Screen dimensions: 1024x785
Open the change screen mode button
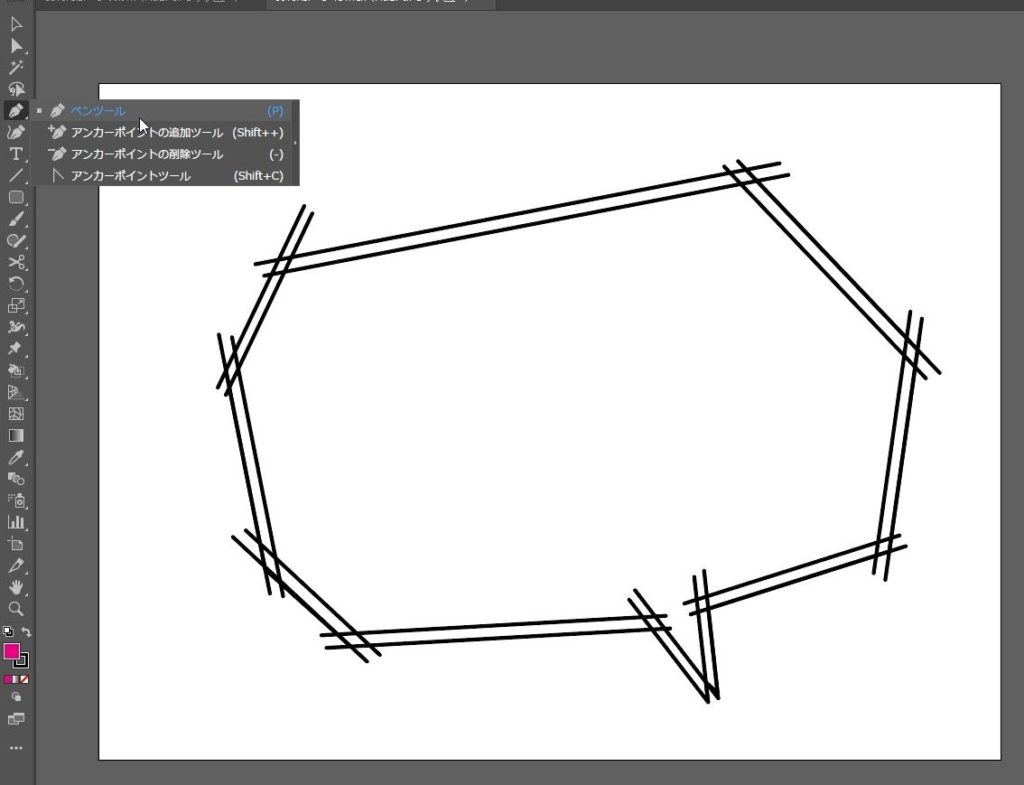click(x=16, y=719)
